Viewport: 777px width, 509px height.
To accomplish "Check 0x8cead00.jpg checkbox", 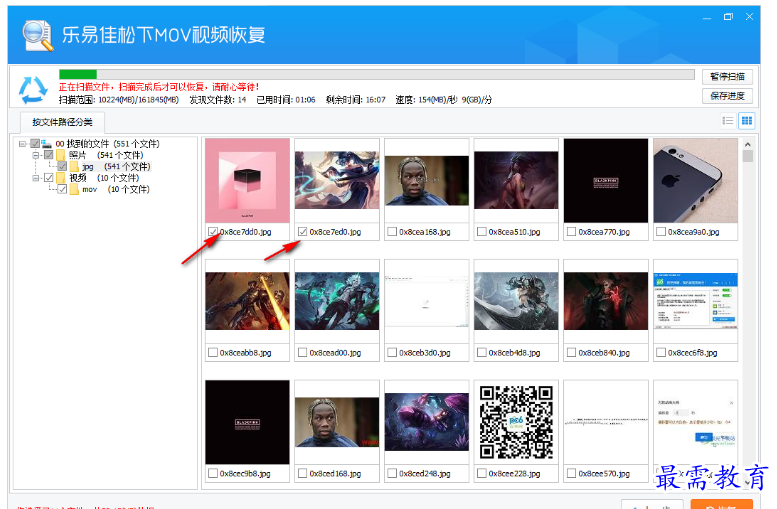I will click(x=302, y=352).
